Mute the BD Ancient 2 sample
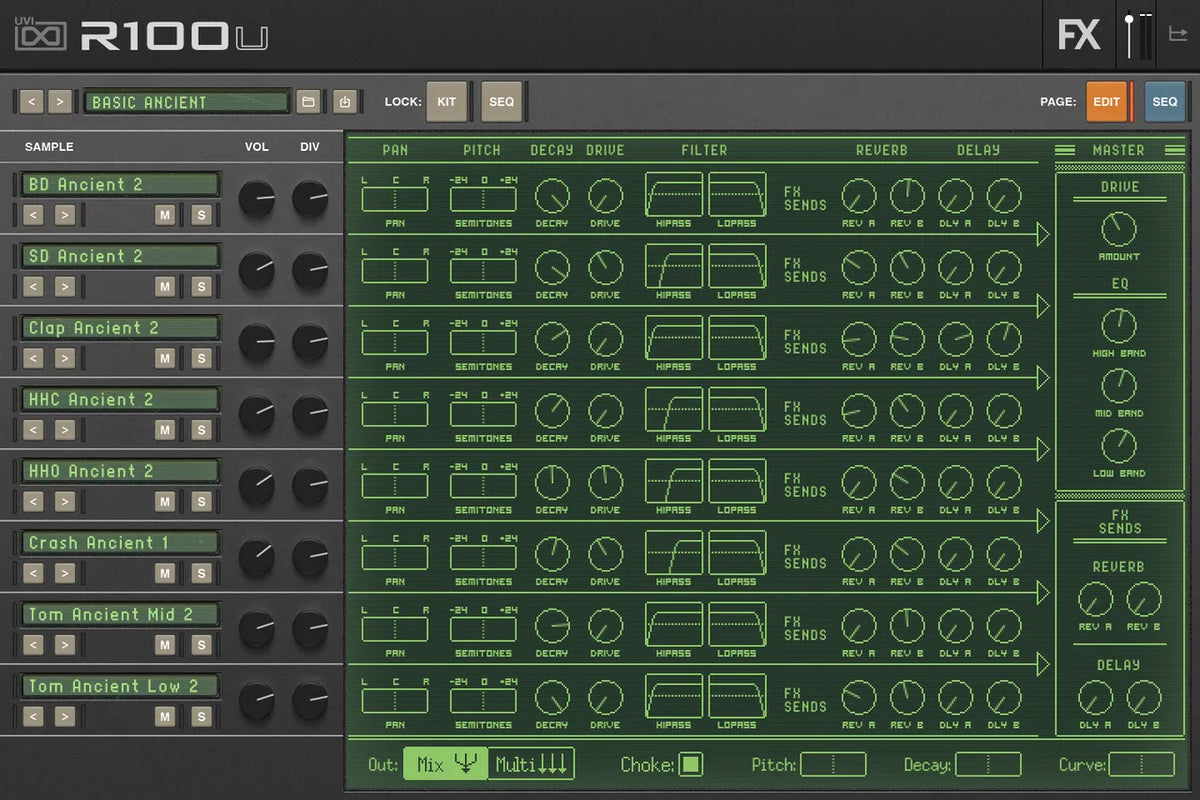Screen dimensions: 1200x800 pos(165,215)
